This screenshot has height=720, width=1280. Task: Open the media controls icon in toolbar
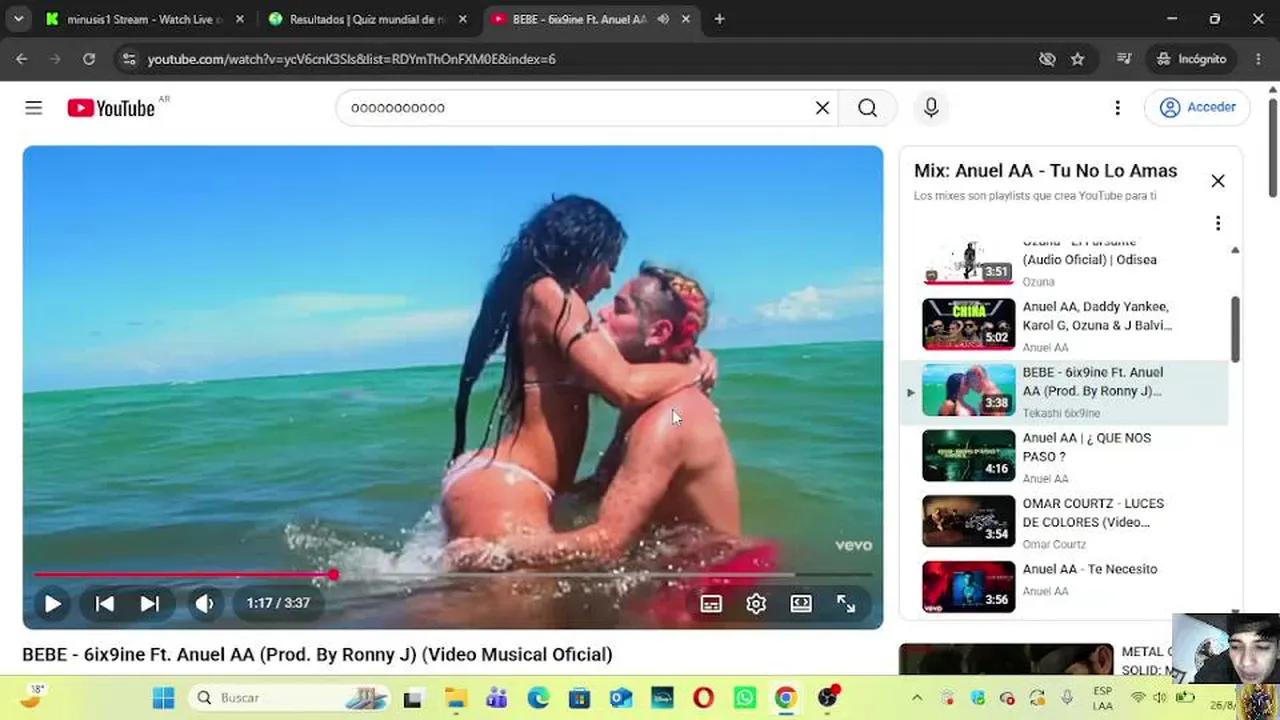1124,59
